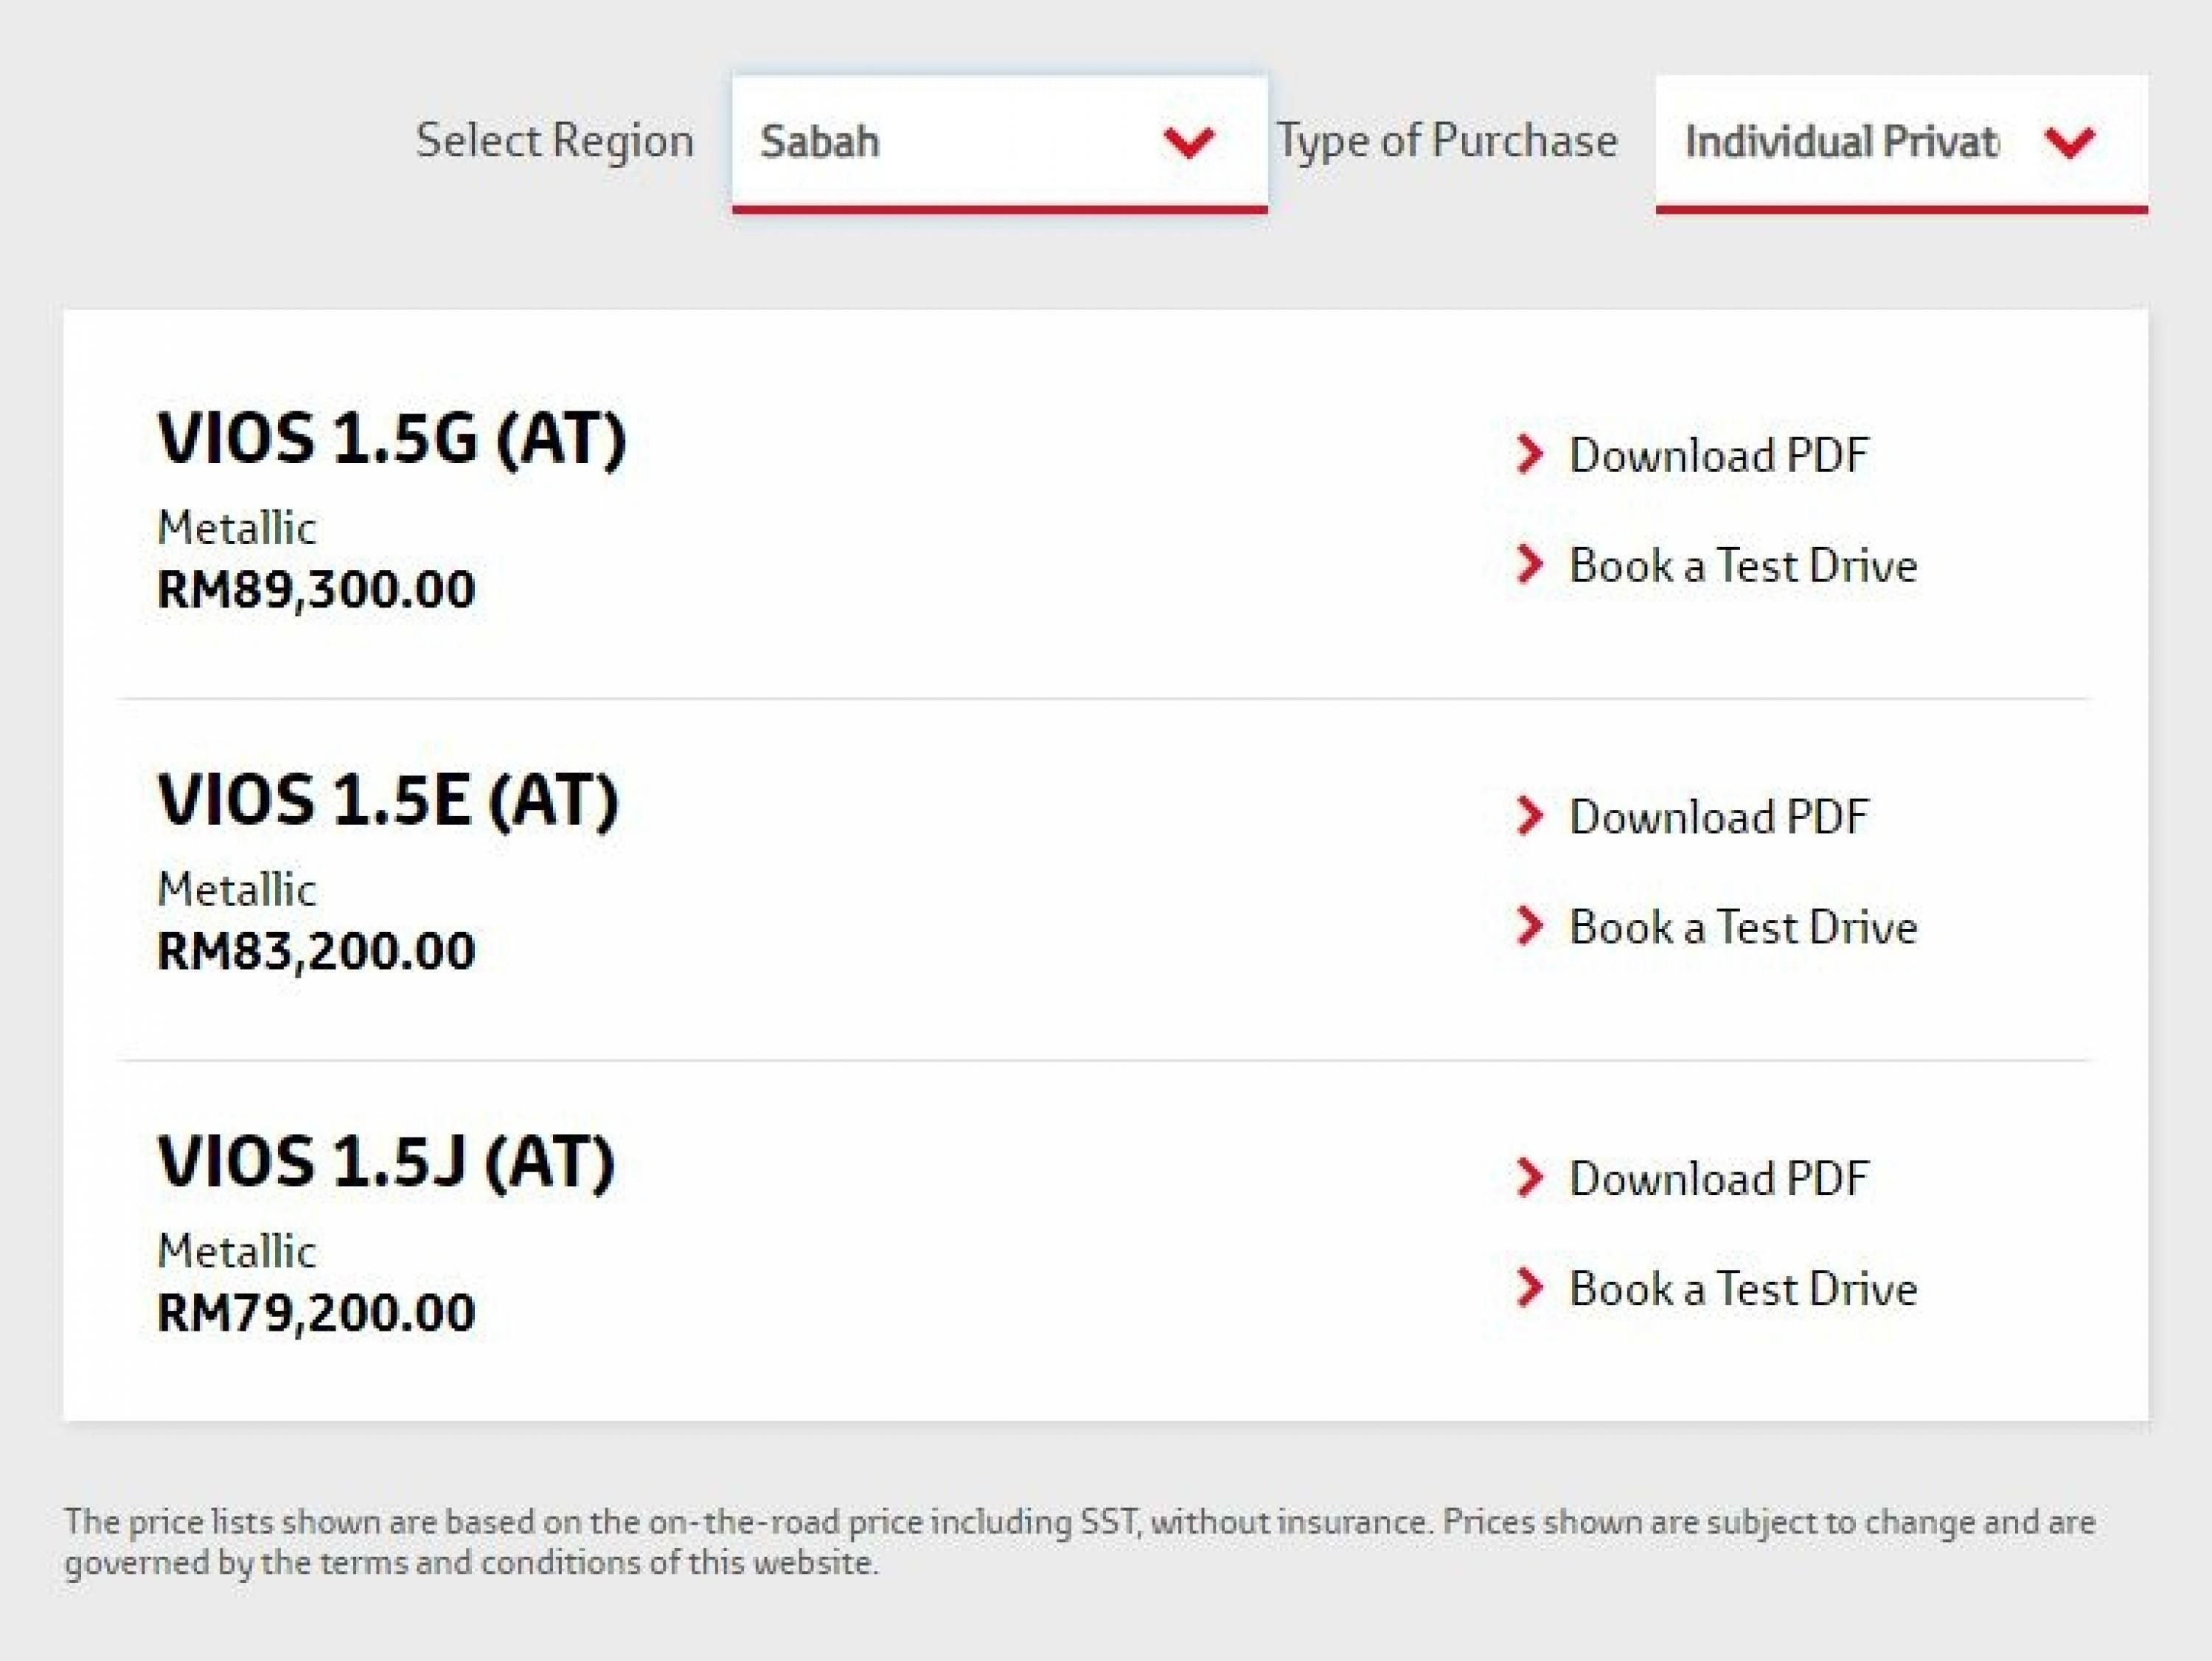Click red chevron arrow in Individual Private dropdown
The width and height of the screenshot is (2212, 1661).
click(2070, 143)
